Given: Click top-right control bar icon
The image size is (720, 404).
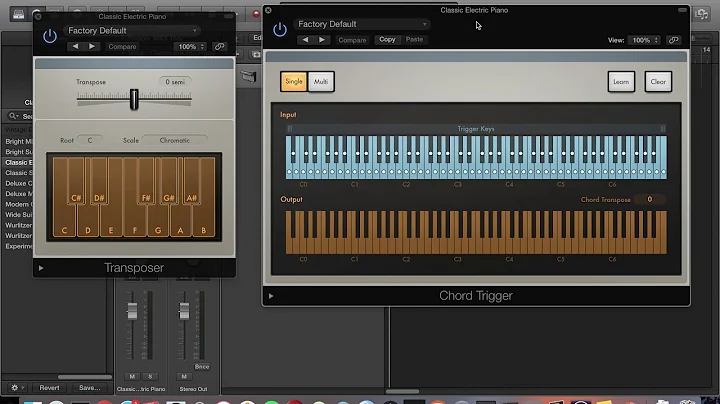Looking at the screenshot, I should 702,14.
